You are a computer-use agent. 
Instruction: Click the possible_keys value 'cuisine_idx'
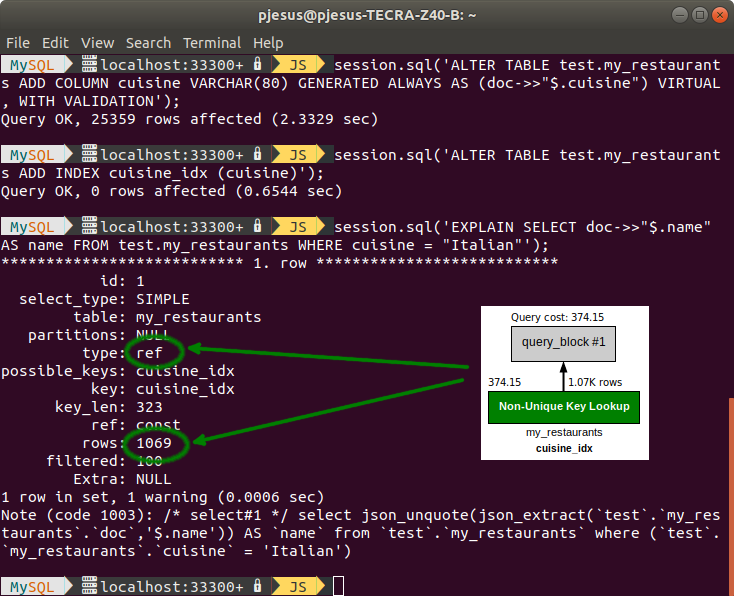(x=185, y=371)
